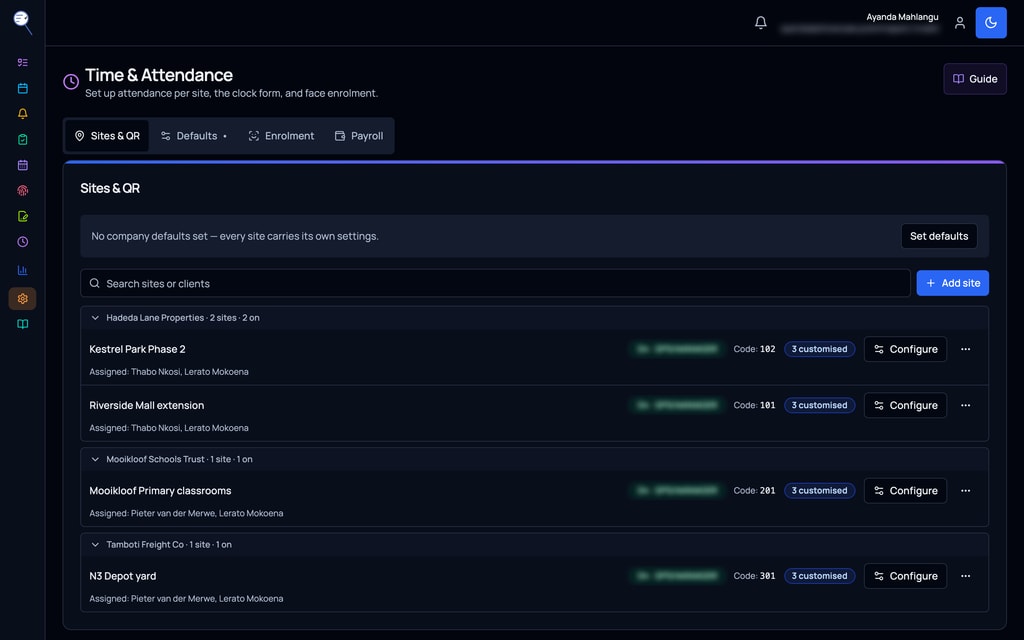Click the Add site button
1024x640 pixels.
(x=952, y=283)
